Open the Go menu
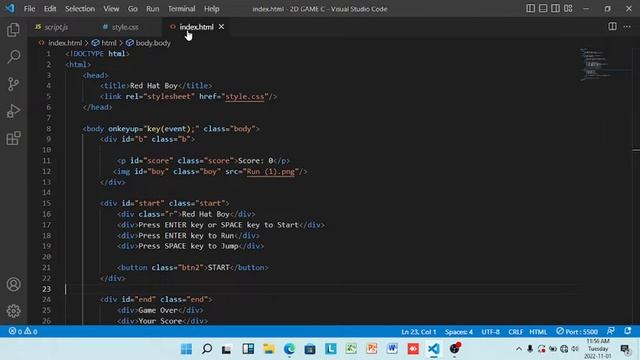 click(x=133, y=9)
